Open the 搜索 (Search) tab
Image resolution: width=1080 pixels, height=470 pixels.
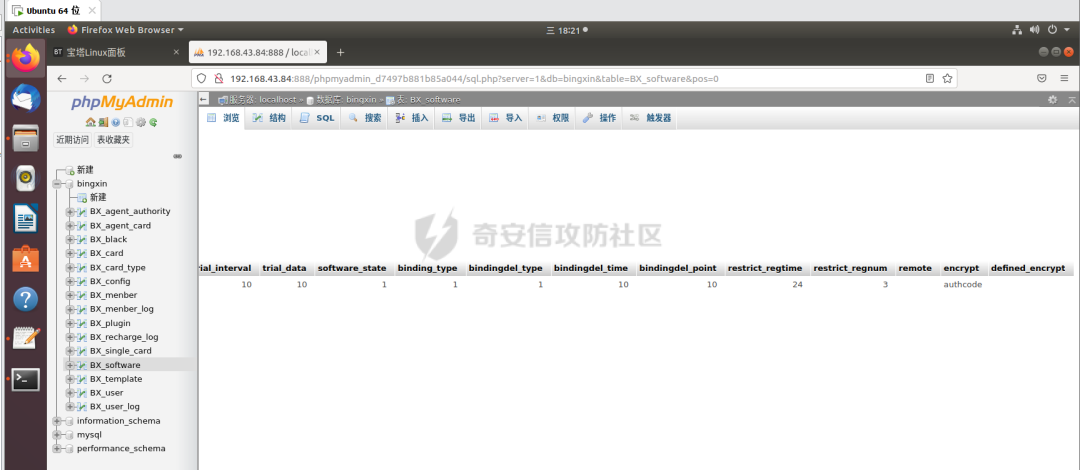coord(365,118)
